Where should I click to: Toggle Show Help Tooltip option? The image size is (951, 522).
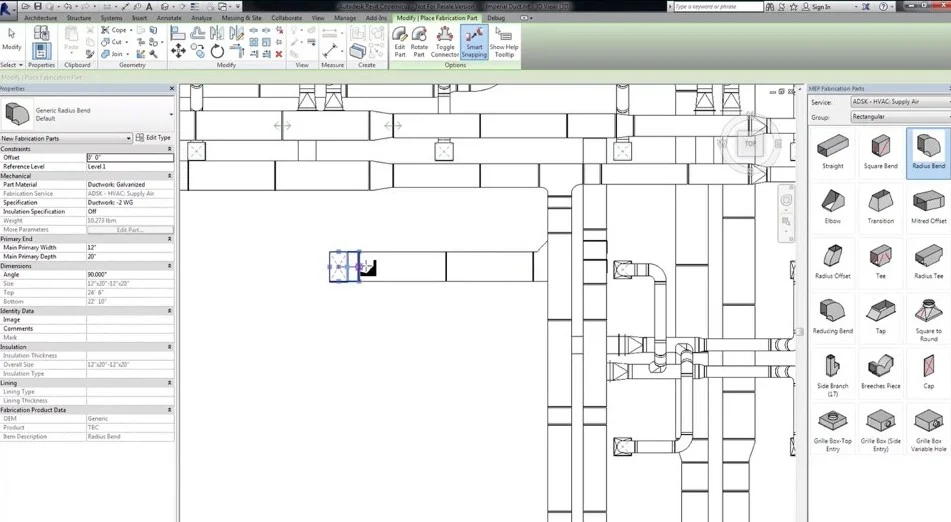(504, 41)
